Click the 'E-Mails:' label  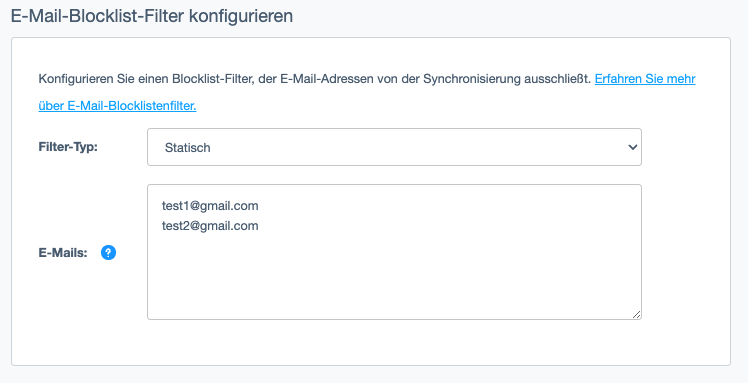click(63, 253)
